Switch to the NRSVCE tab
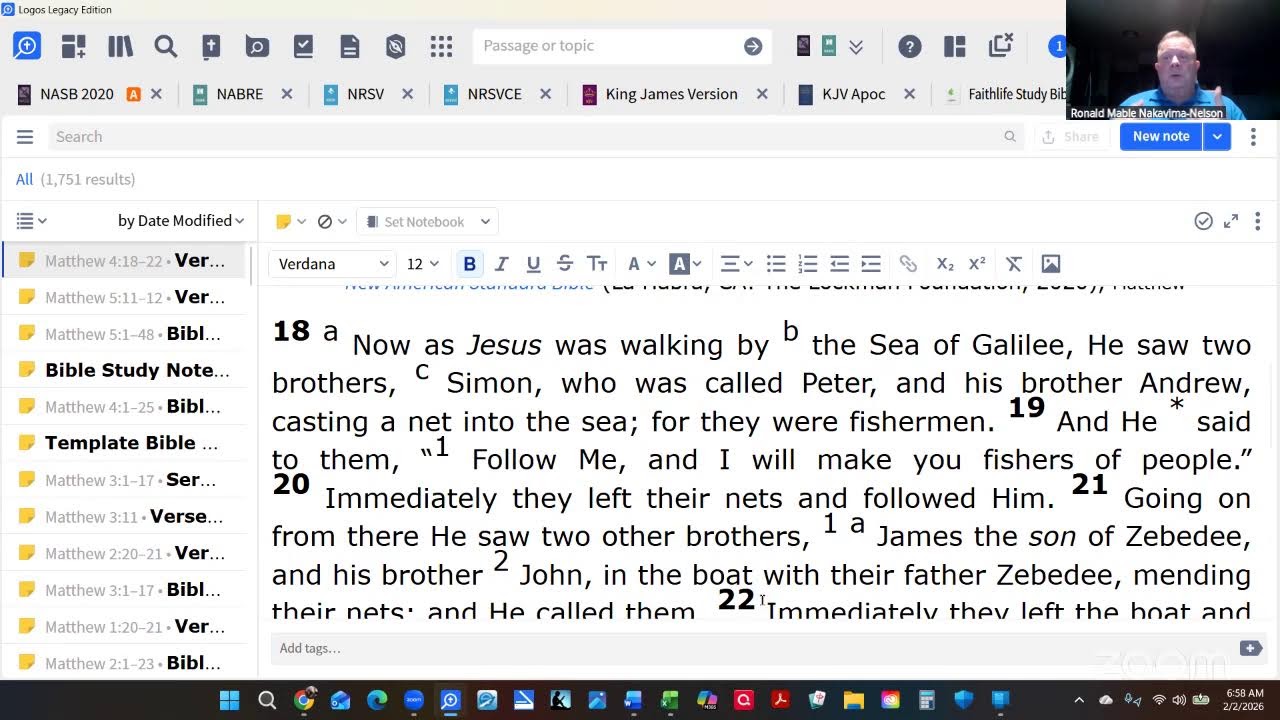 point(494,94)
